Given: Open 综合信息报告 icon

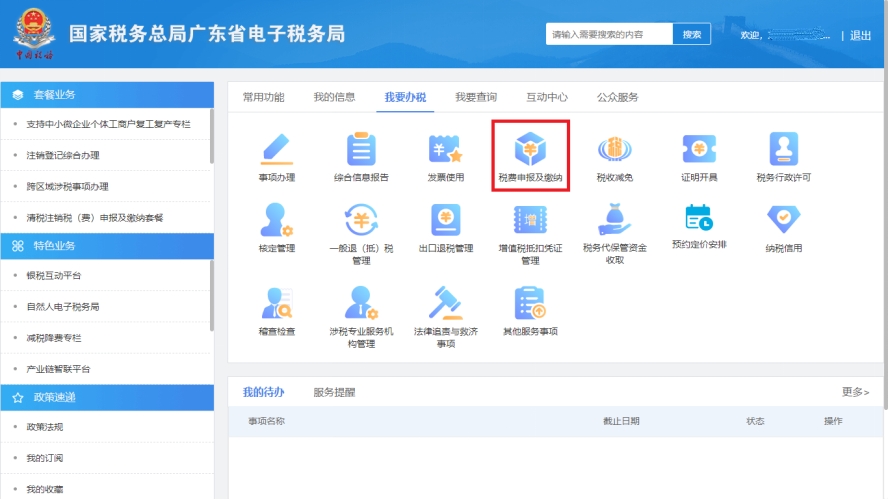Looking at the screenshot, I should tap(360, 150).
